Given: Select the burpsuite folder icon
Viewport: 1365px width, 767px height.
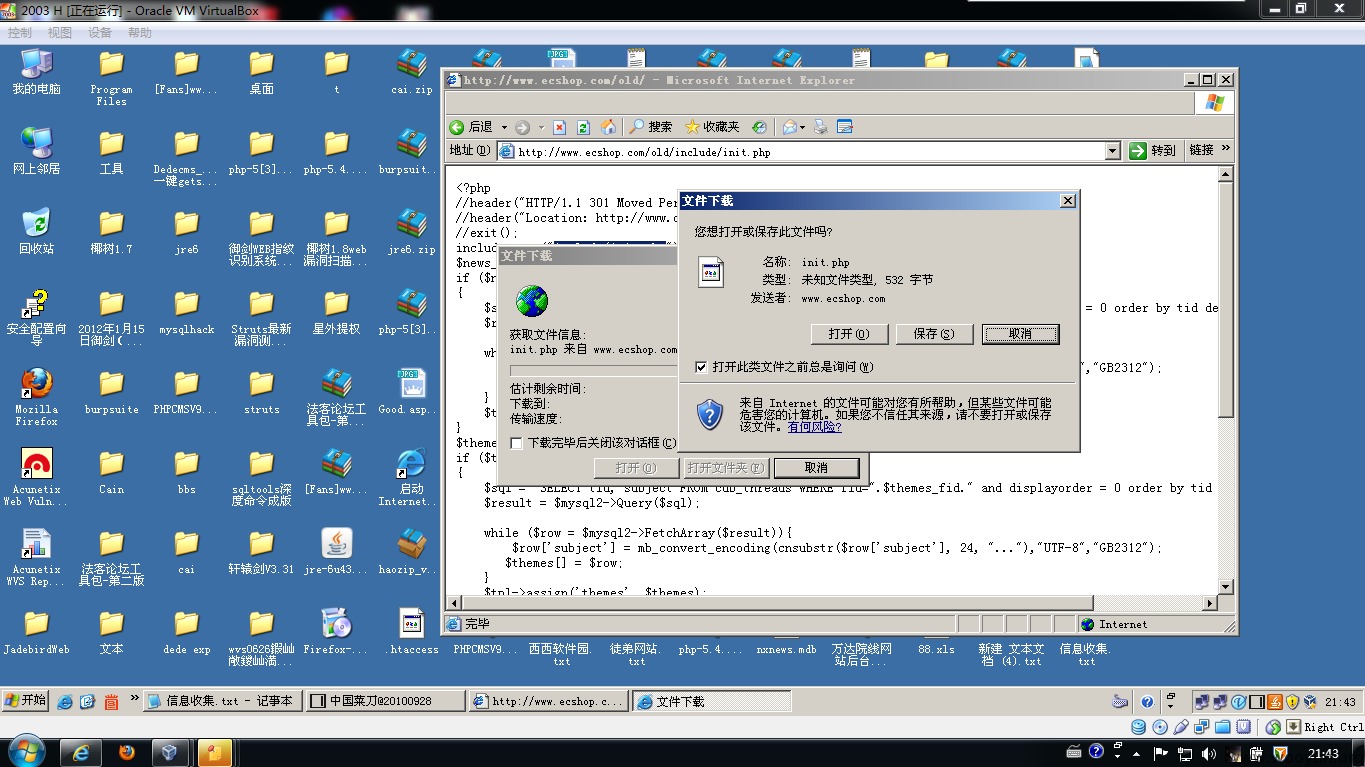Looking at the screenshot, I should [112, 392].
